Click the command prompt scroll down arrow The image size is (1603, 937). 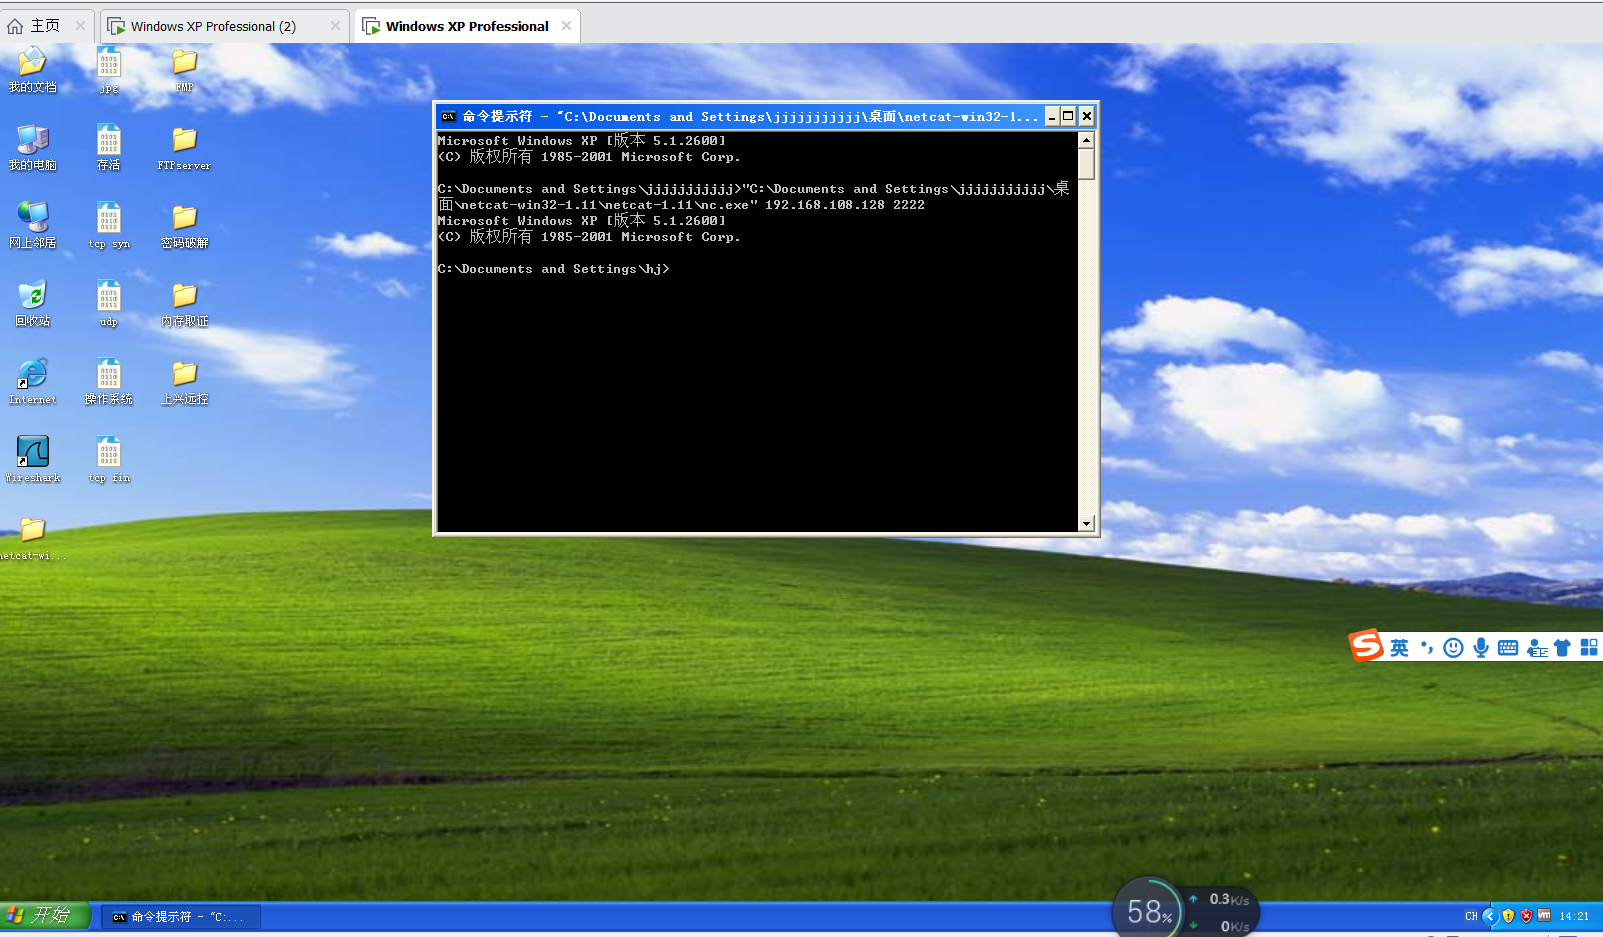point(1086,523)
